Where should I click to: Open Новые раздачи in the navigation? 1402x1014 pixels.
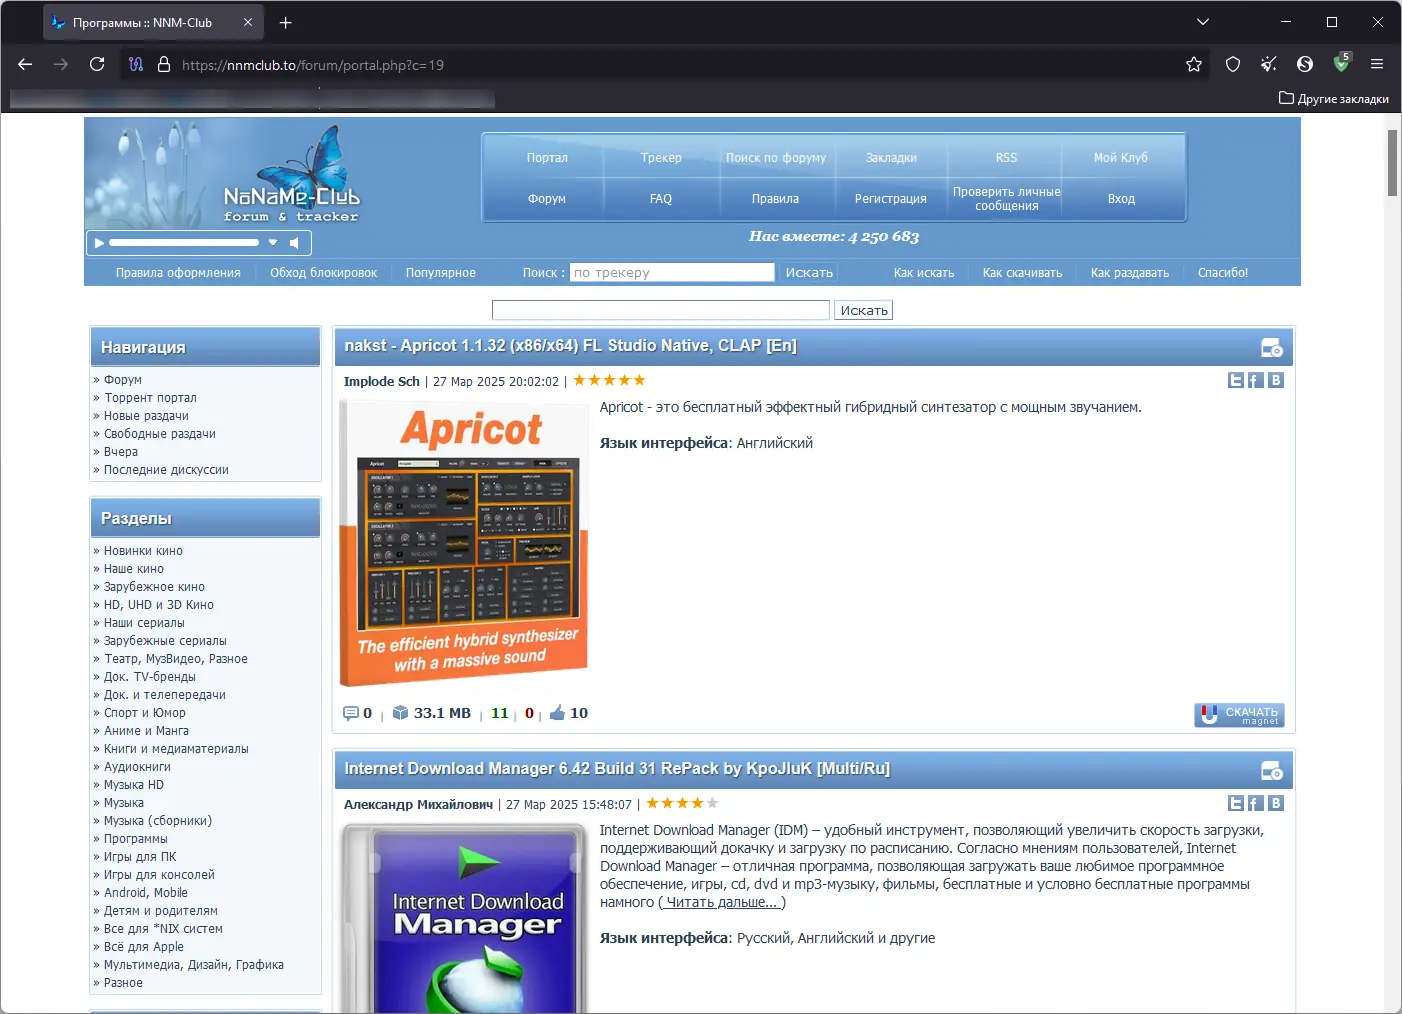[146, 416]
